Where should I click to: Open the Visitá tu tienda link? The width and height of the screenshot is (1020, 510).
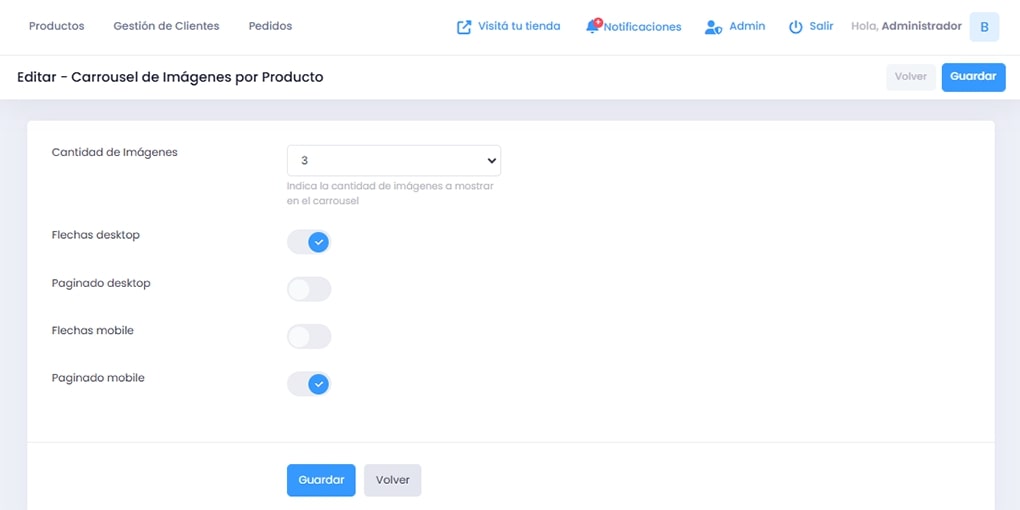pyautogui.click(x=519, y=26)
